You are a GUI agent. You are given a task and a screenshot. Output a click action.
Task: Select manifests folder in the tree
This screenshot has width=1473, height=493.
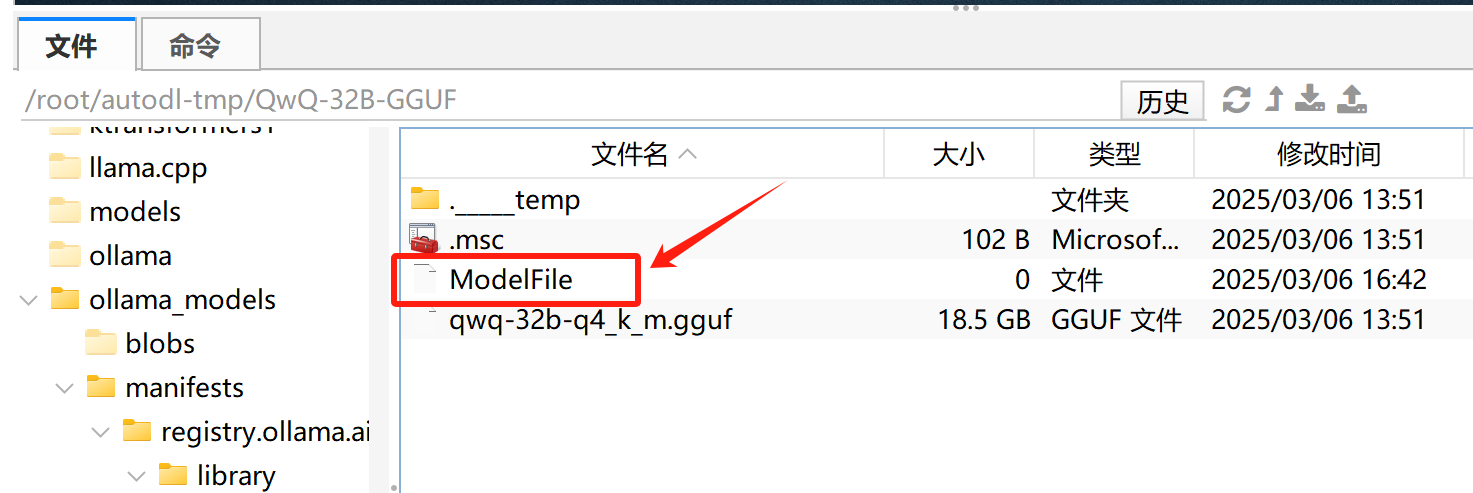click(x=184, y=388)
